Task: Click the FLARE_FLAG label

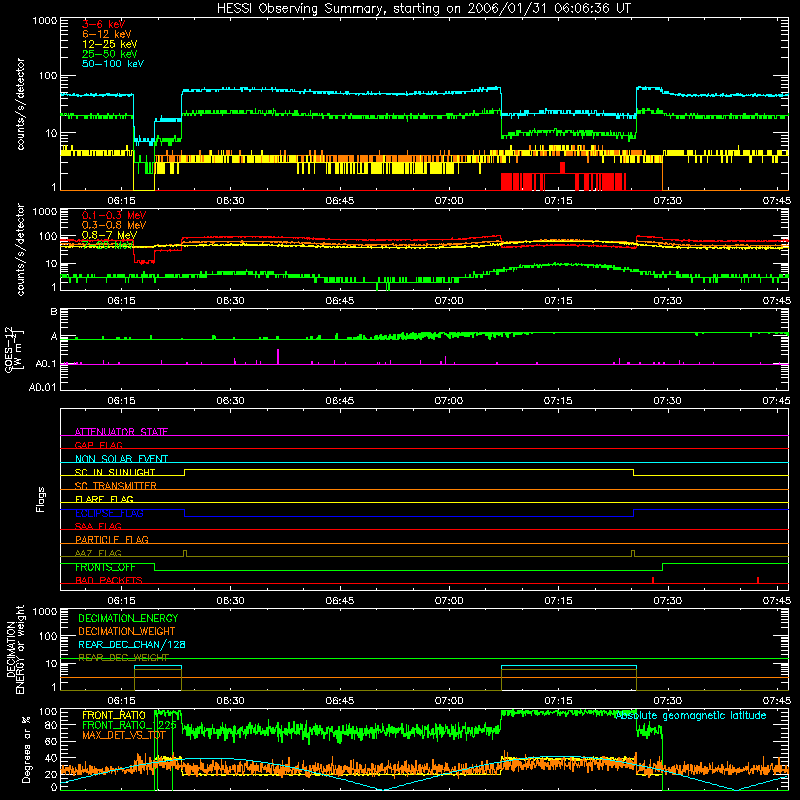Action: (x=104, y=499)
